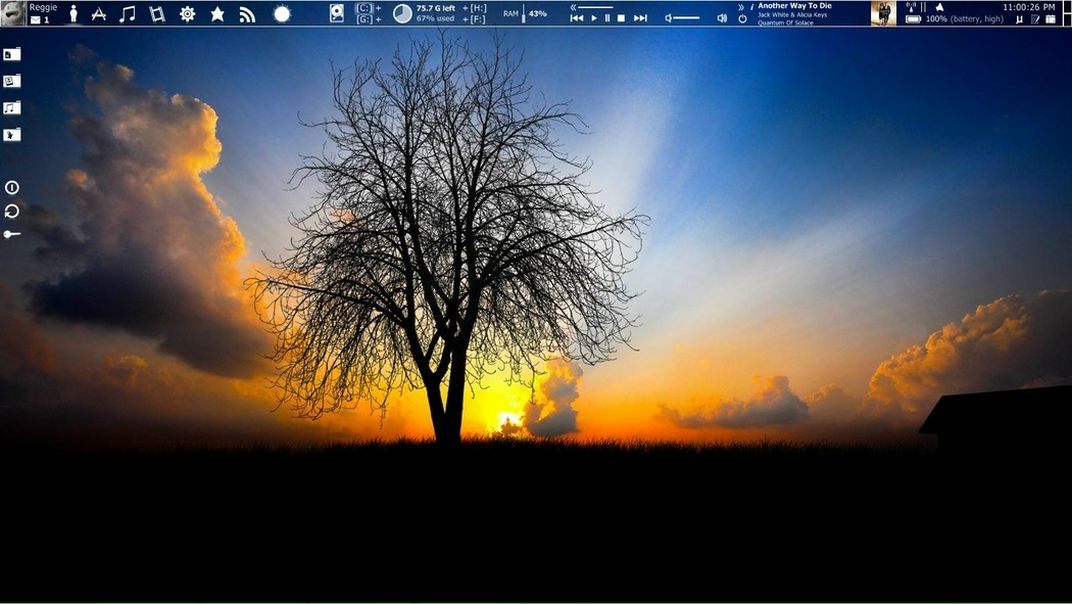1072x604 pixels.
Task: Click the film strip video icon
Action: click(x=157, y=14)
